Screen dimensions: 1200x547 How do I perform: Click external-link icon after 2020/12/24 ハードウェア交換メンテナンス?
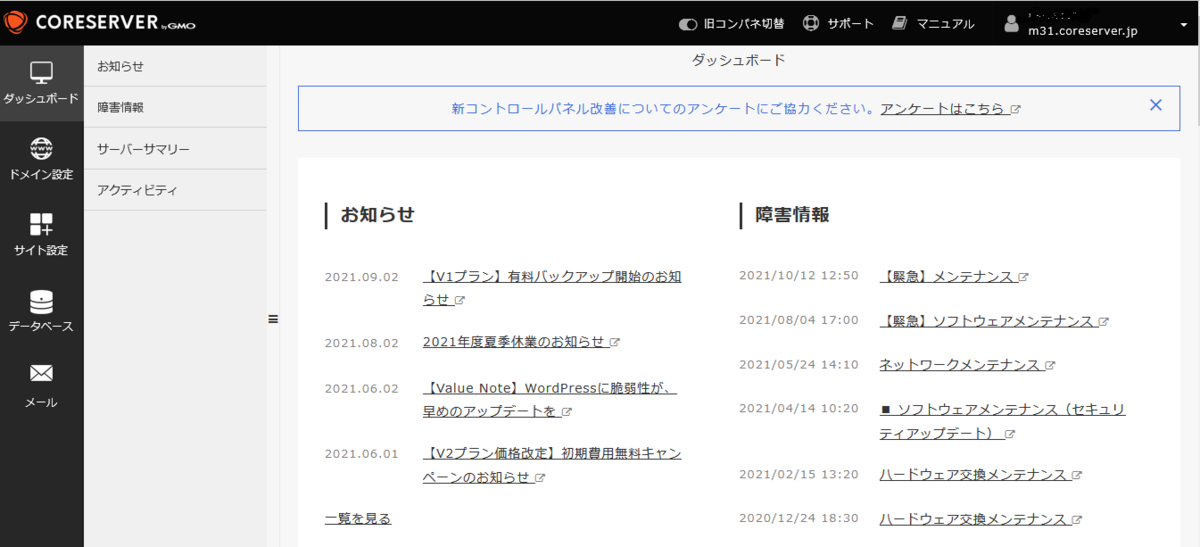pos(1077,520)
